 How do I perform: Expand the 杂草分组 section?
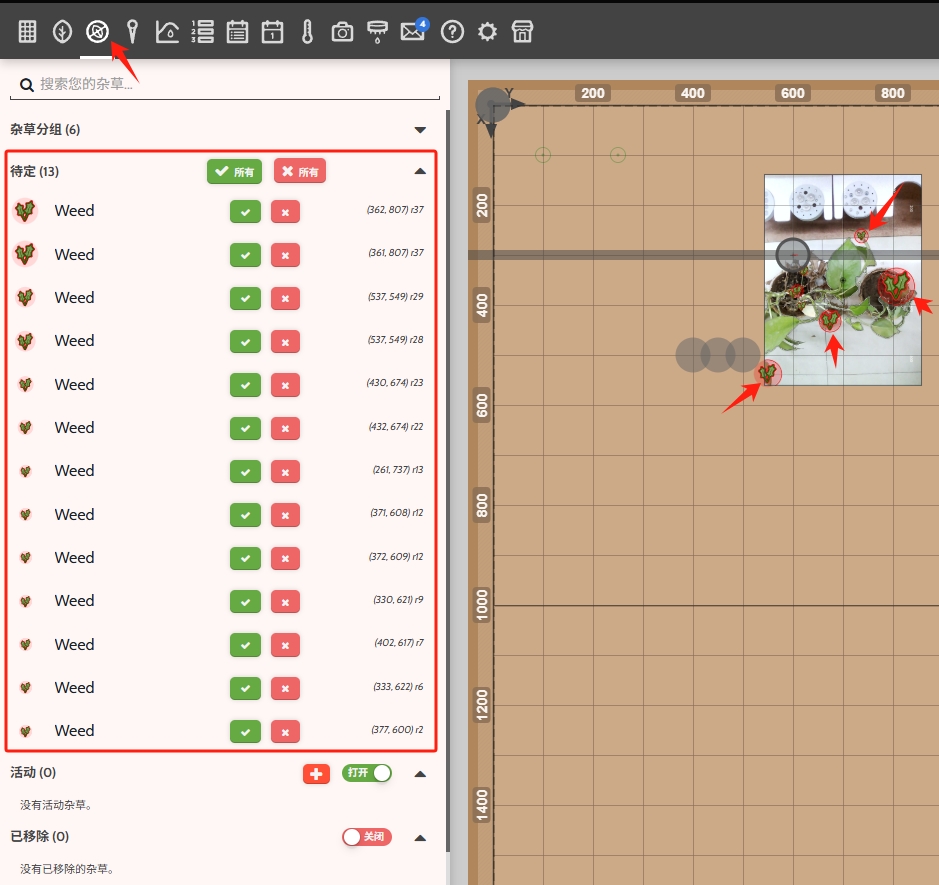coord(420,130)
